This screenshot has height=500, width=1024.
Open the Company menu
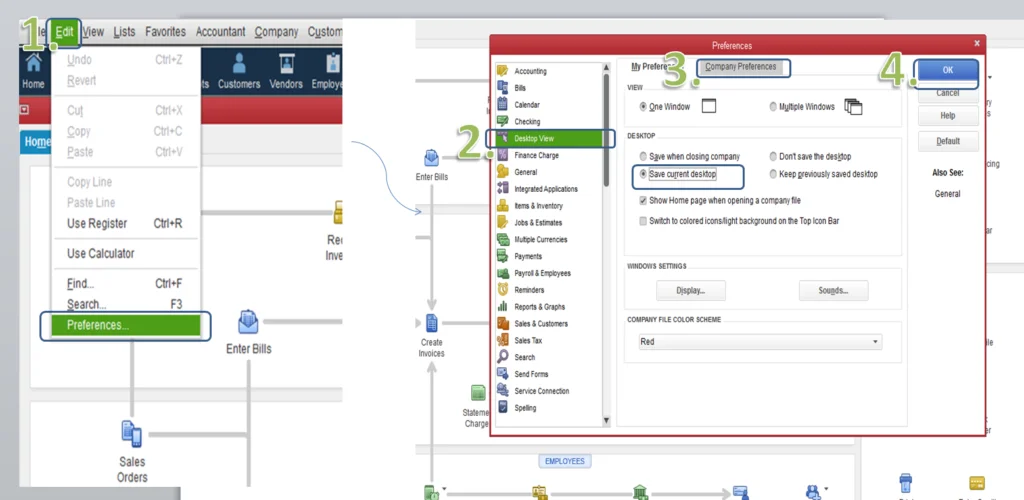pos(276,32)
